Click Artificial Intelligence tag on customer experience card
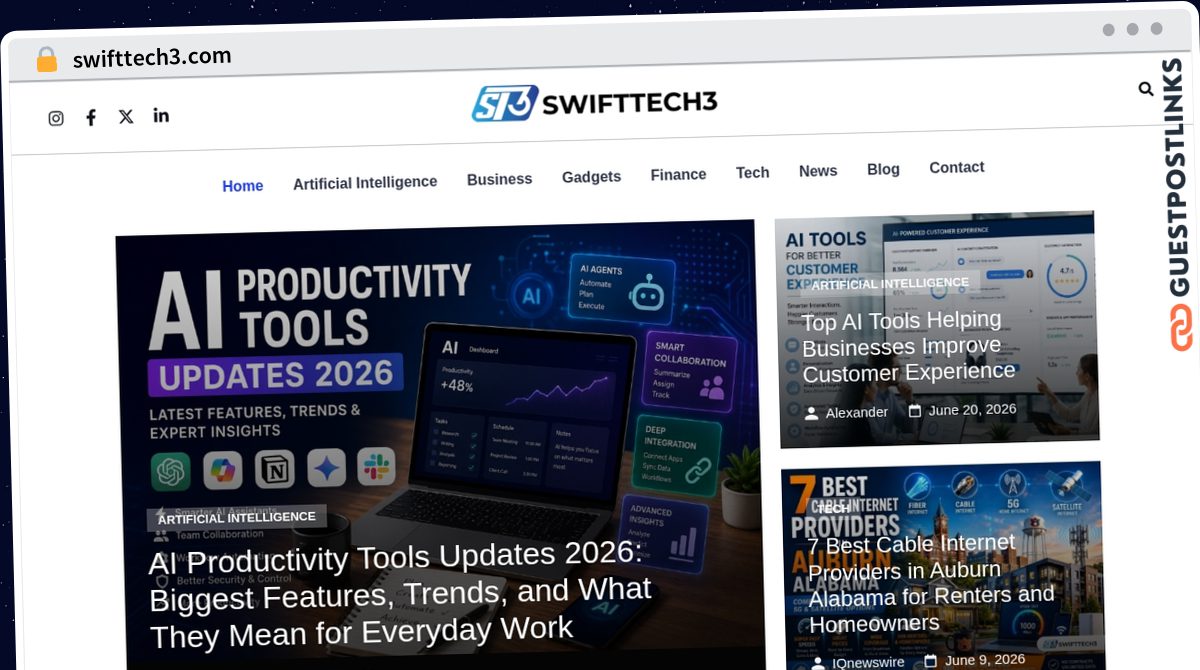This screenshot has width=1200, height=670. point(890,283)
